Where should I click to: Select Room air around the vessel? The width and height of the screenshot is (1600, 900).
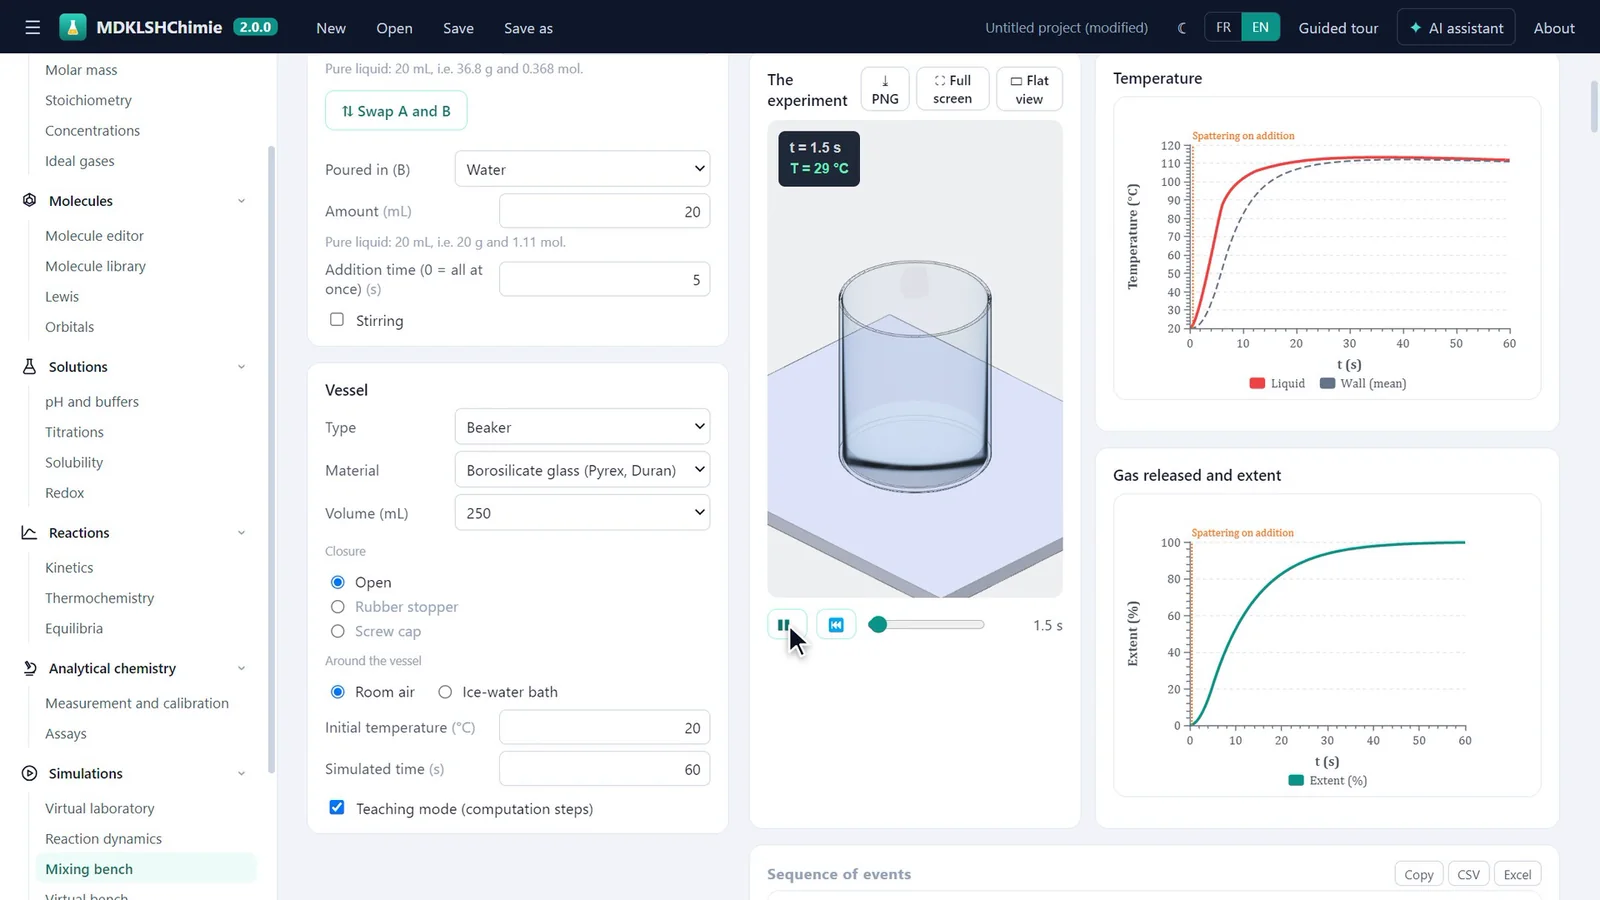338,692
